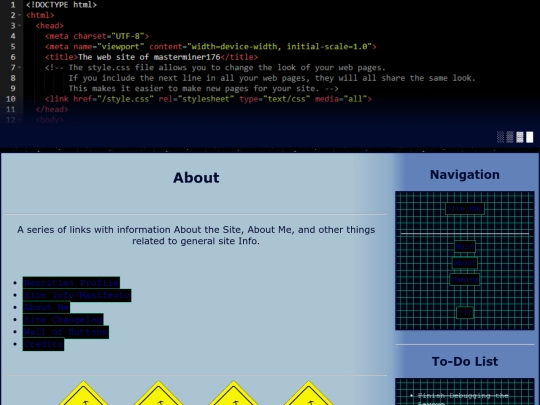Click line number 6 in the gutter

click(13, 57)
